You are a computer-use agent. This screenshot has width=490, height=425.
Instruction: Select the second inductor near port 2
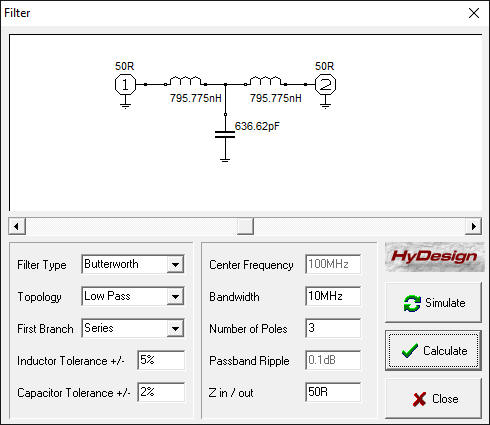click(265, 81)
